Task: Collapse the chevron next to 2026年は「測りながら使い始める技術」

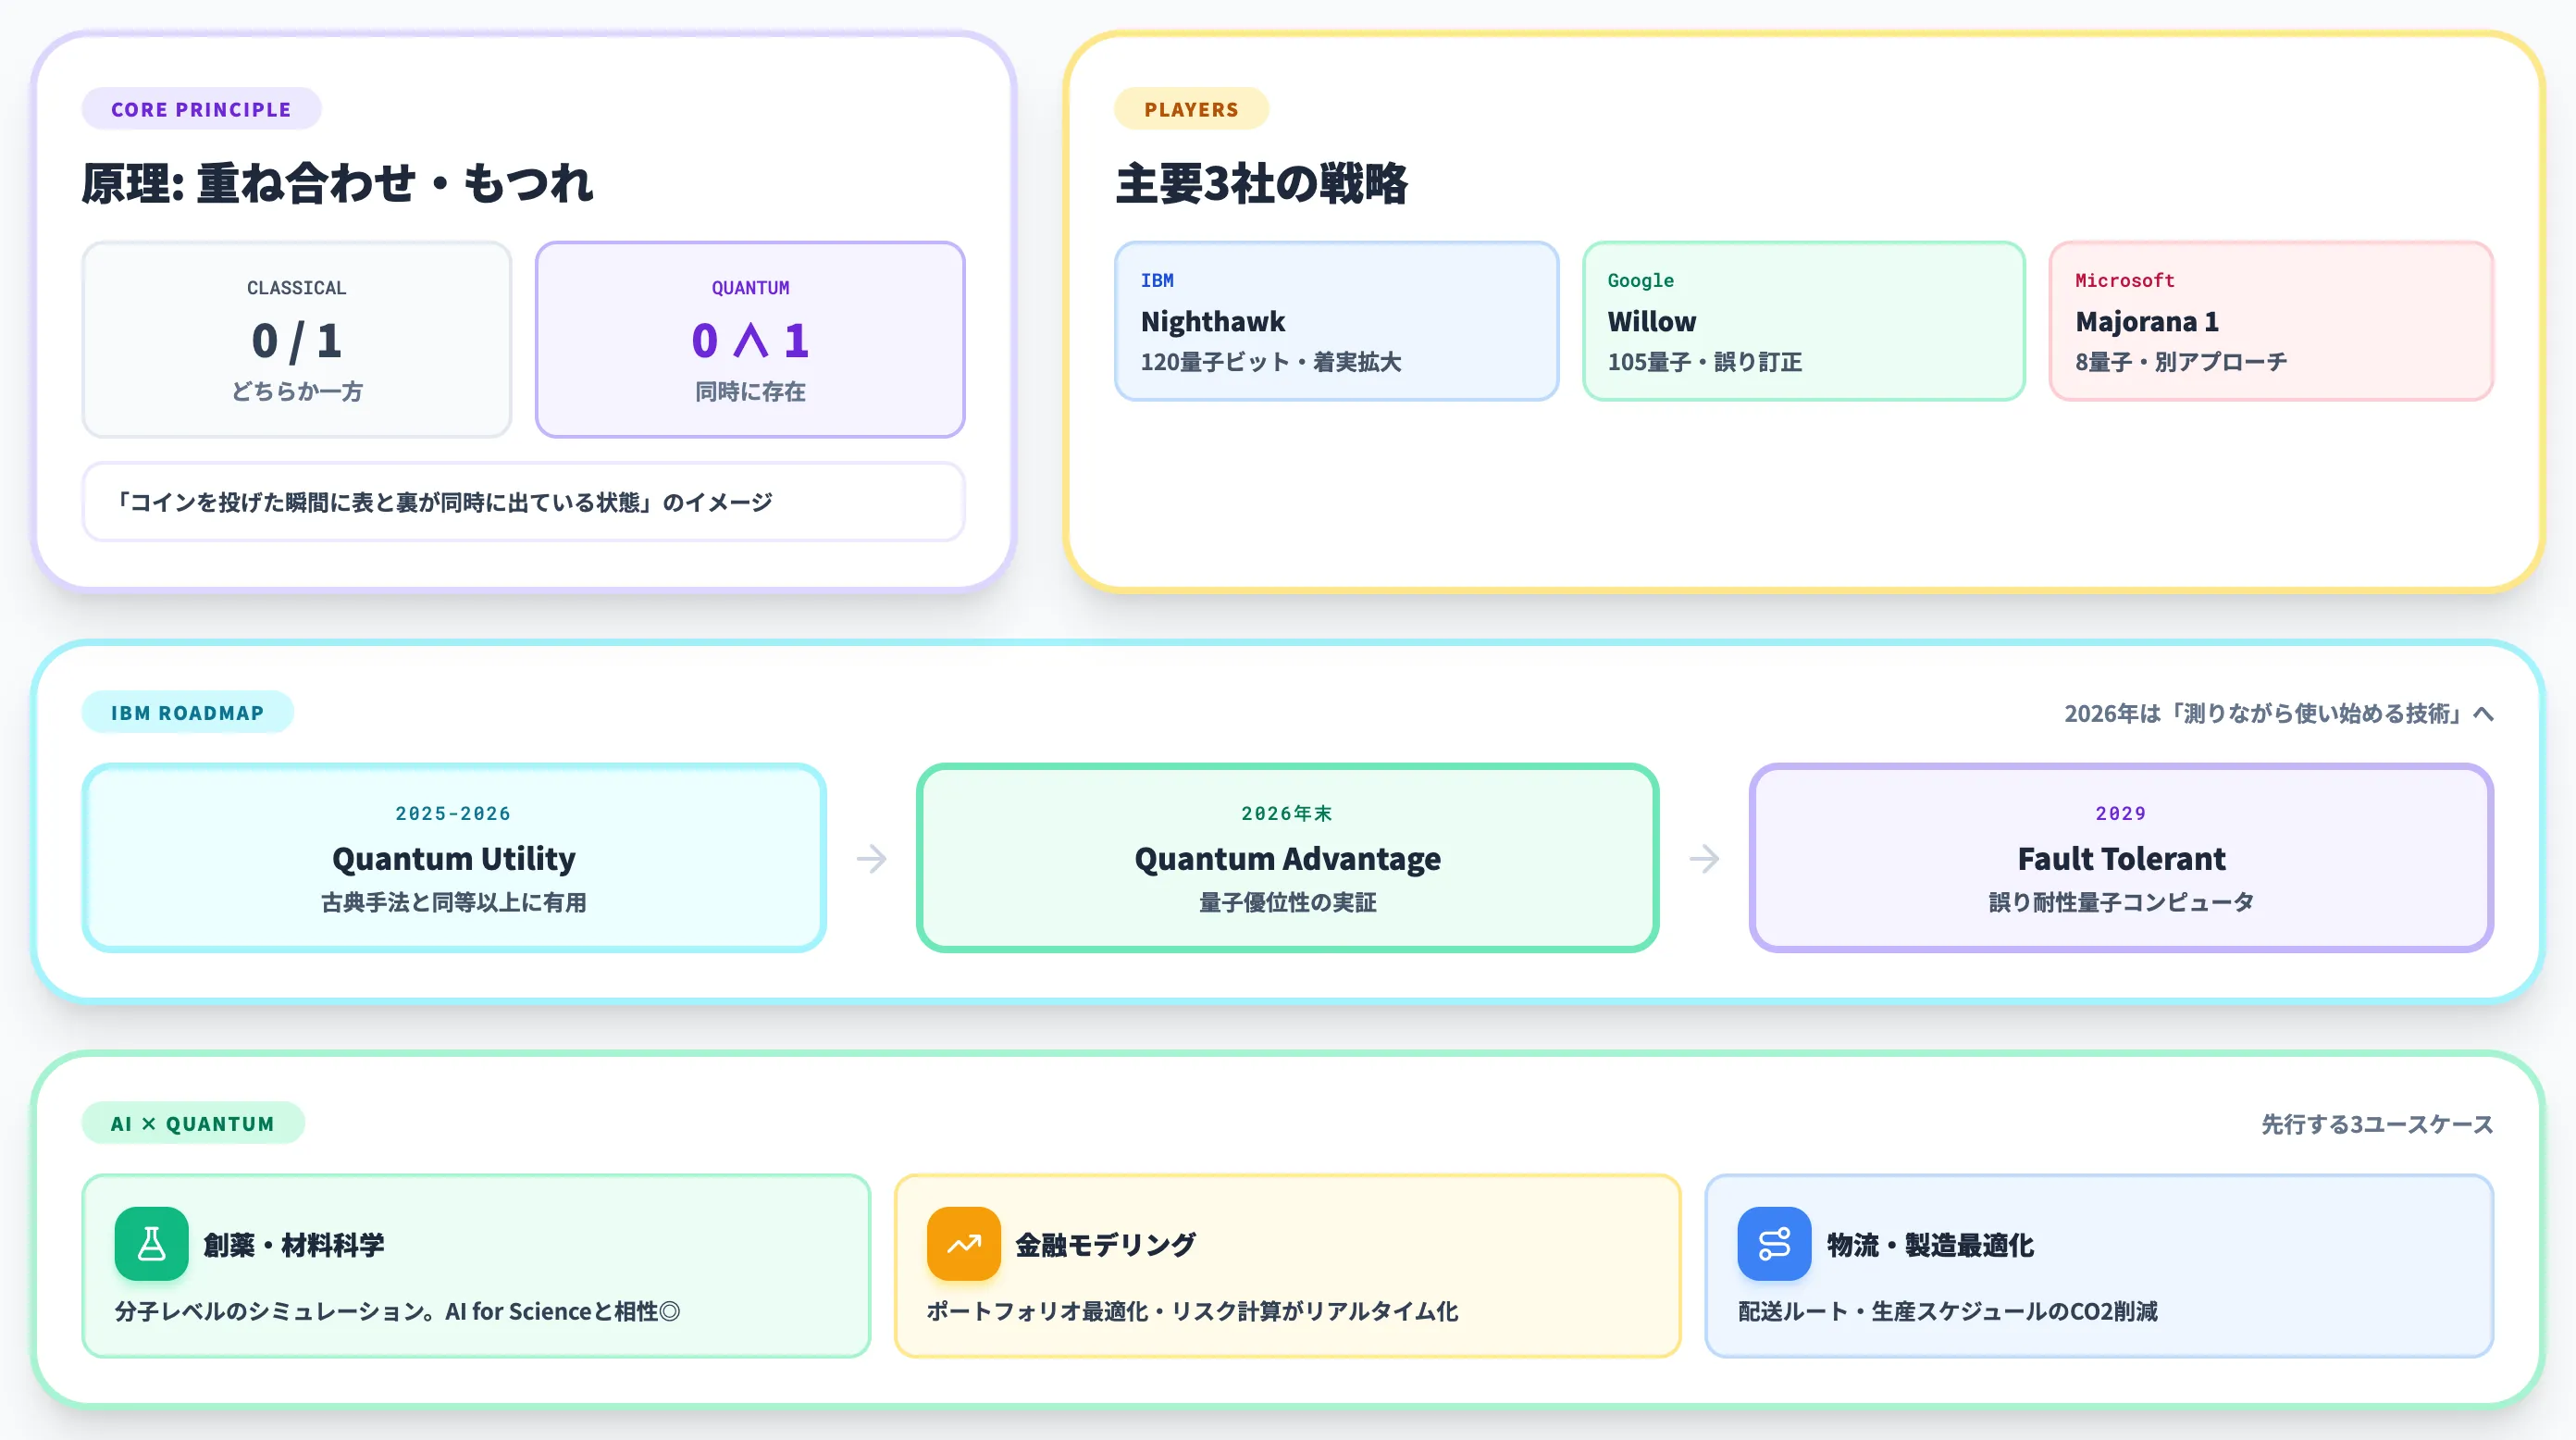Action: pos(2484,714)
